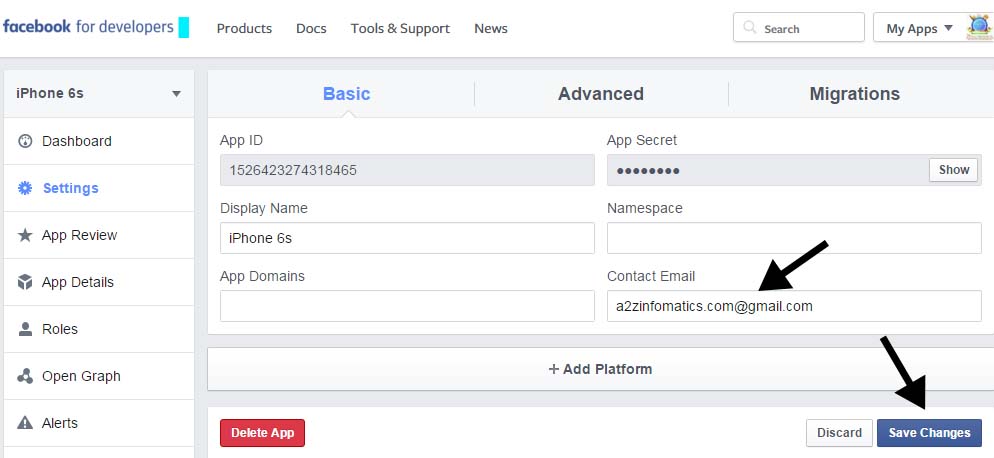Open Alerts in the sidebar

[x=99, y=423]
